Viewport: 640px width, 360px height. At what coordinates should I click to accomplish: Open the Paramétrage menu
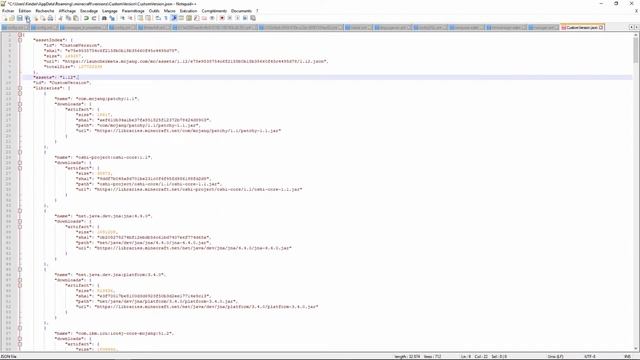133,11
